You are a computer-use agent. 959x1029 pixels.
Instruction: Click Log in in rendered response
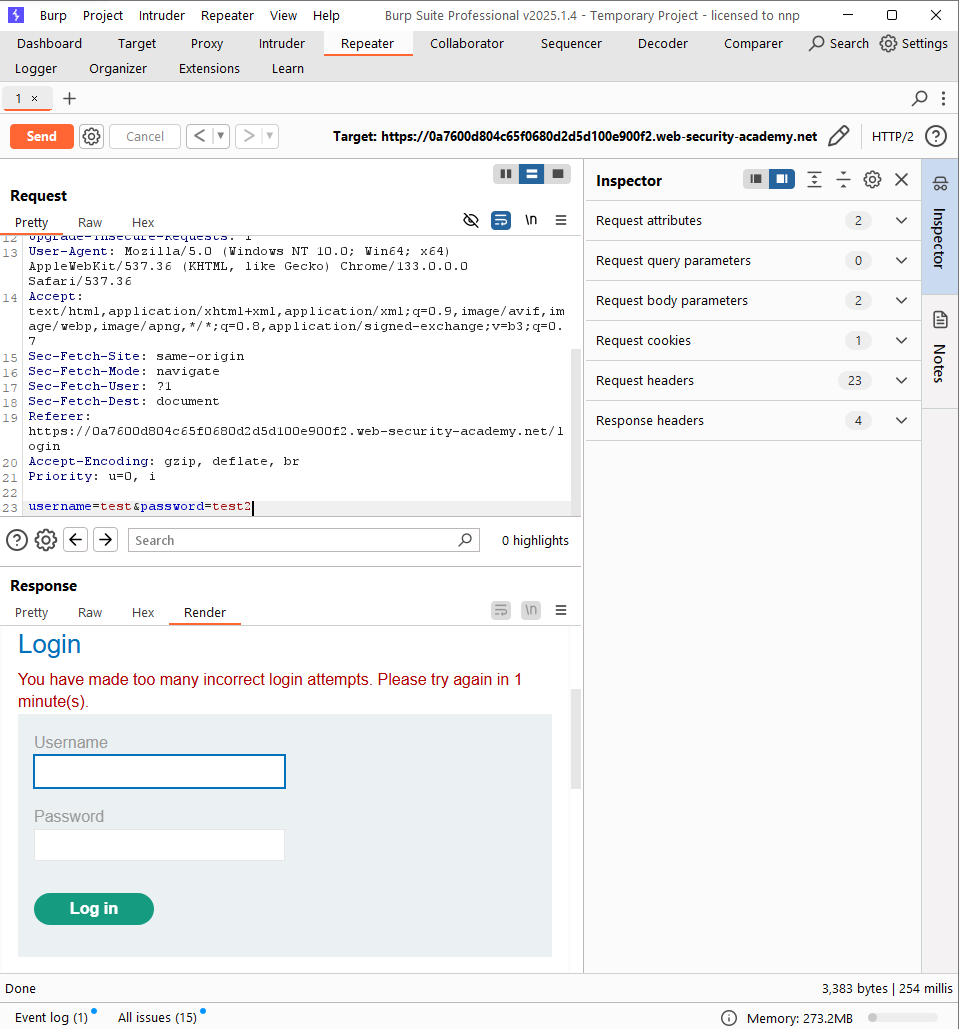[x=94, y=908]
